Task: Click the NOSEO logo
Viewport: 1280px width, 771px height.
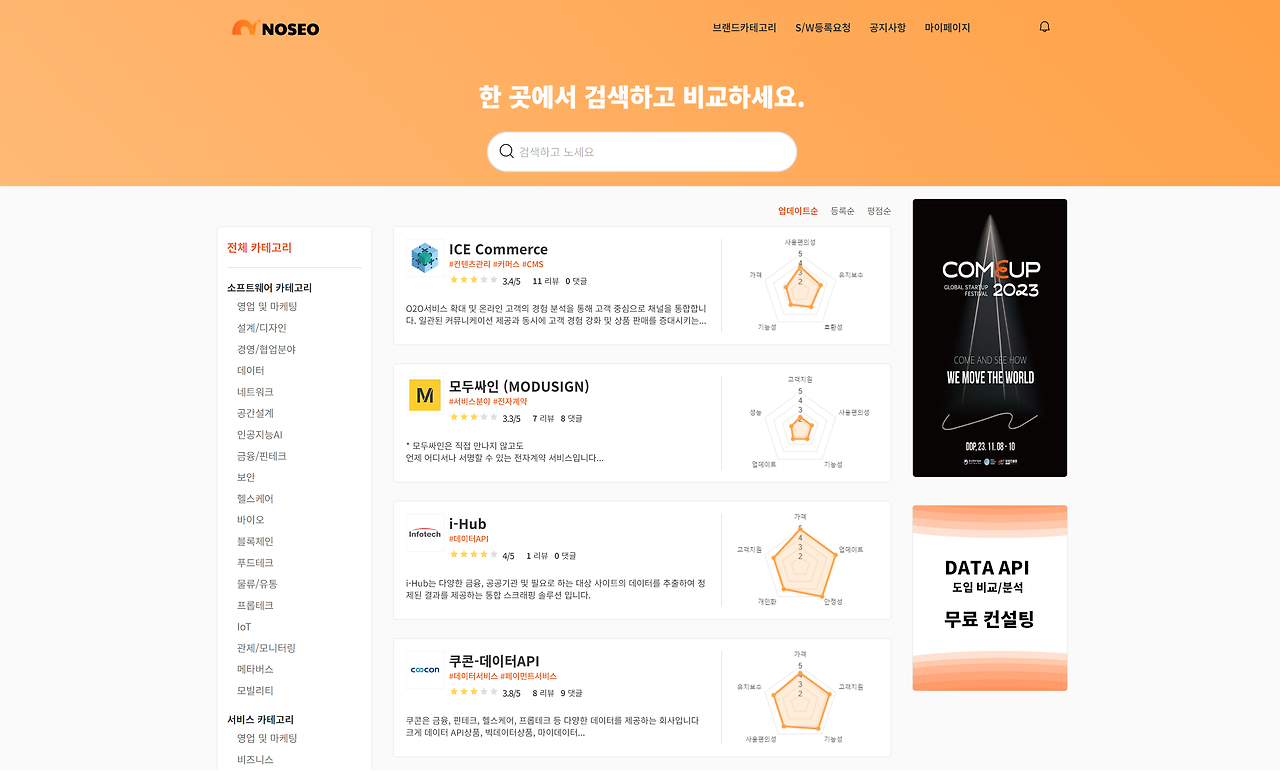Action: 275,28
